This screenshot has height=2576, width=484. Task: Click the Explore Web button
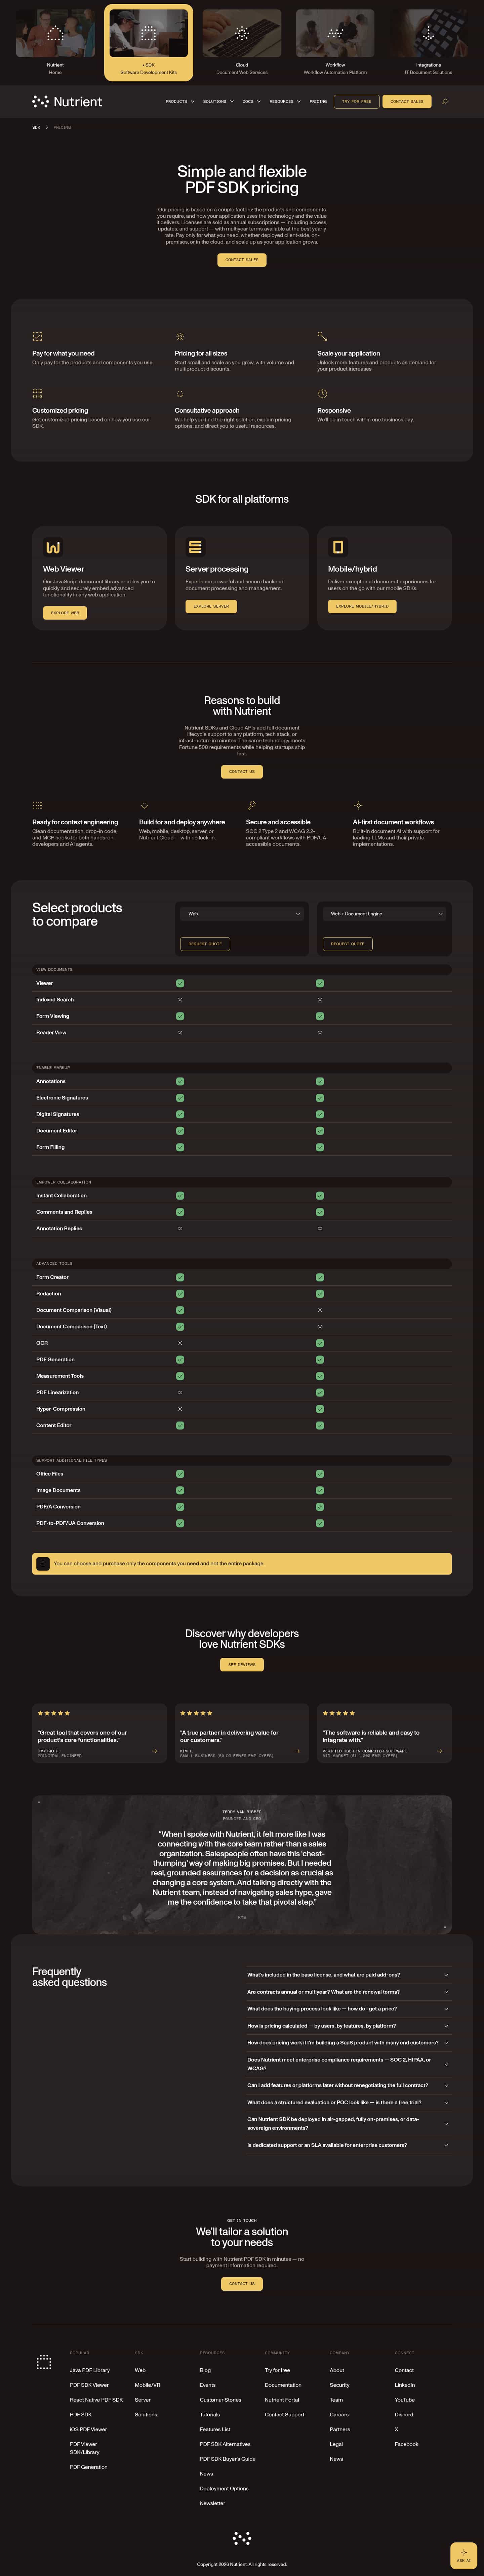point(65,613)
